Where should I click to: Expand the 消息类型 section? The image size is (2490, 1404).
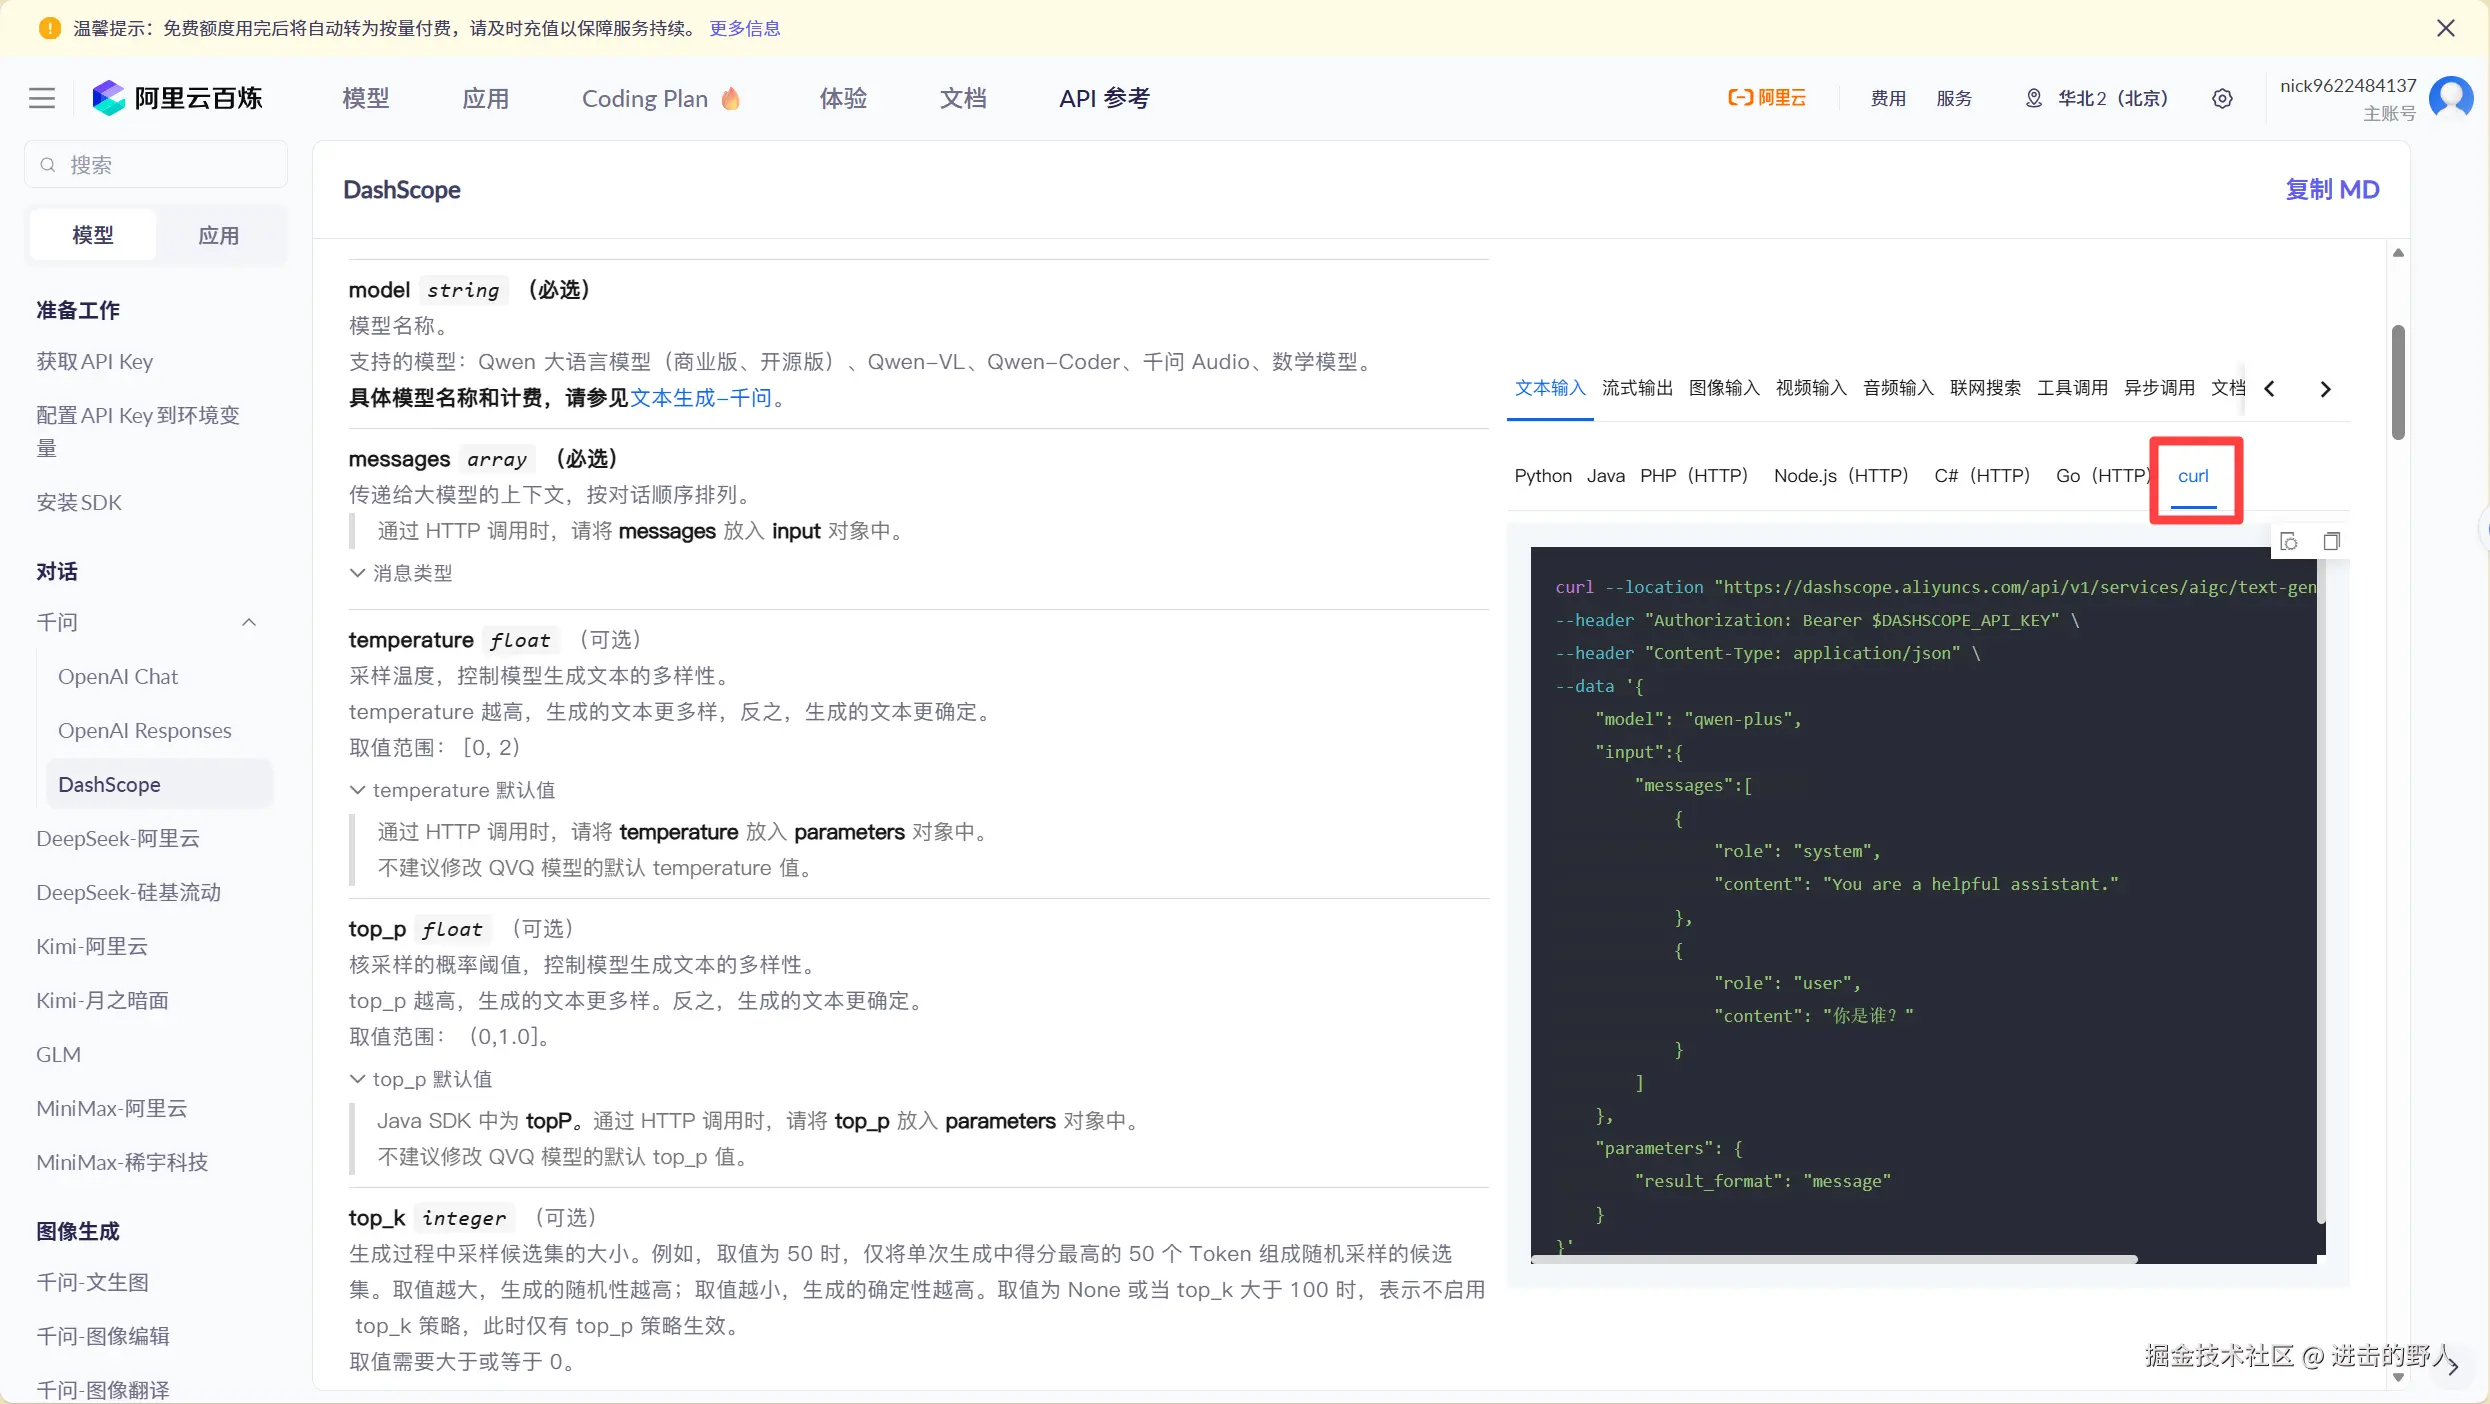[x=401, y=573]
